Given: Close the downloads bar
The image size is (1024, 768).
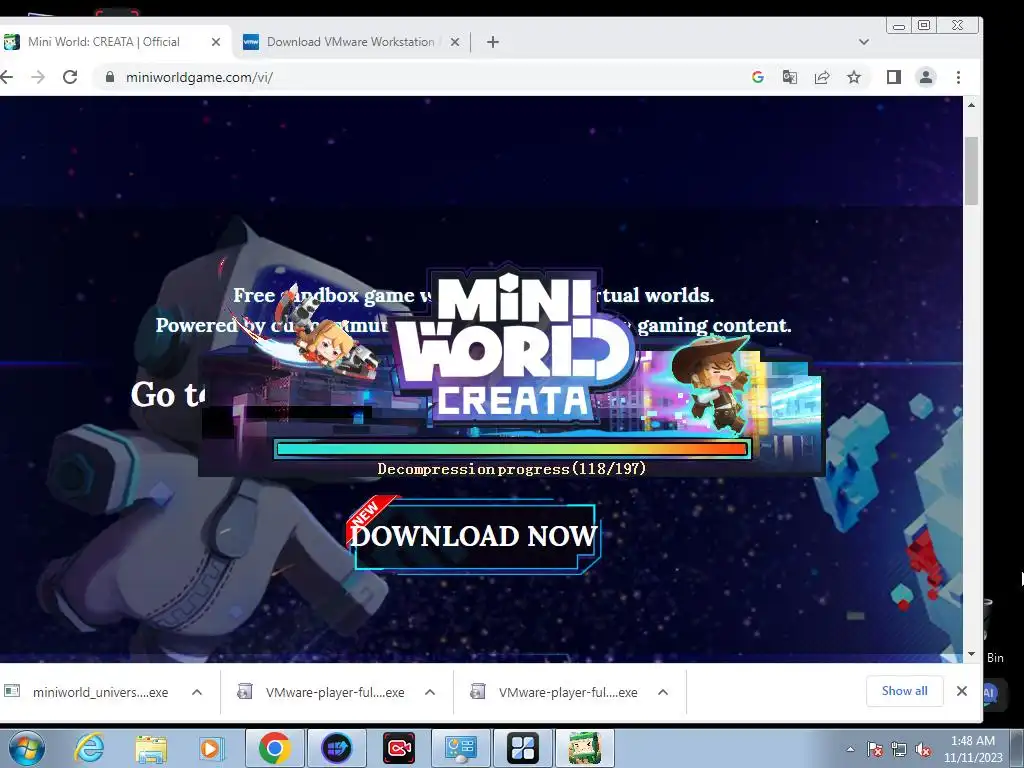Looking at the screenshot, I should tap(961, 691).
